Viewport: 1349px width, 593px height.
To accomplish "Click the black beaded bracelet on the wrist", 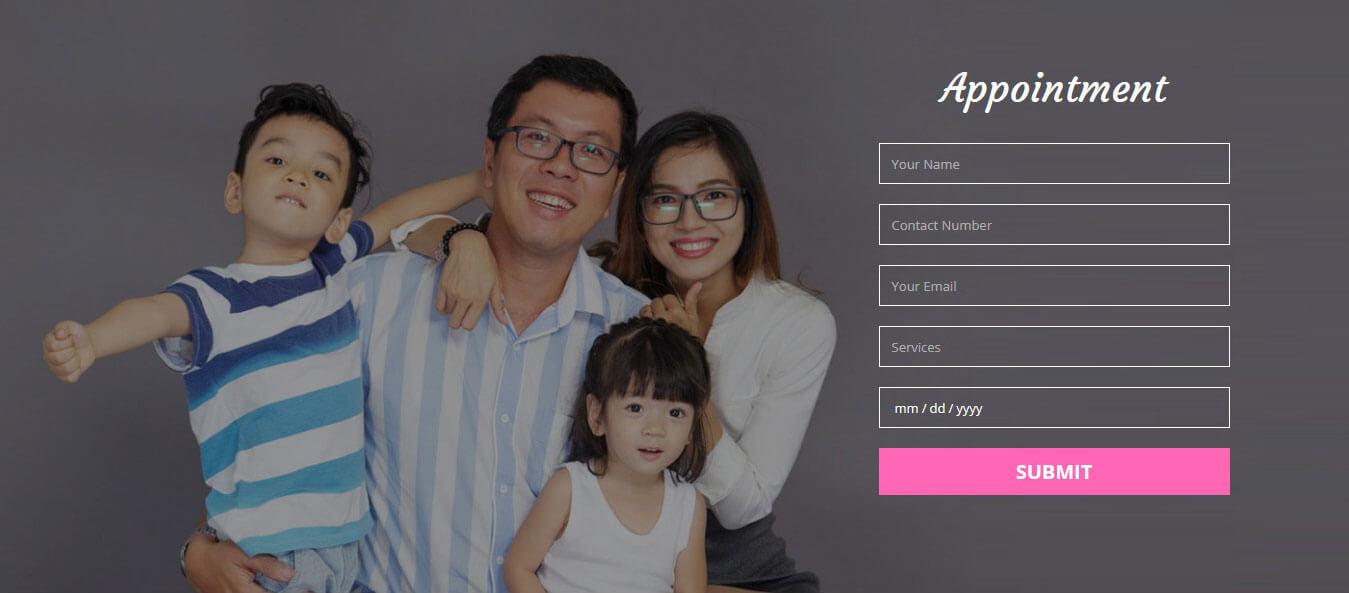I will pyautogui.click(x=459, y=237).
